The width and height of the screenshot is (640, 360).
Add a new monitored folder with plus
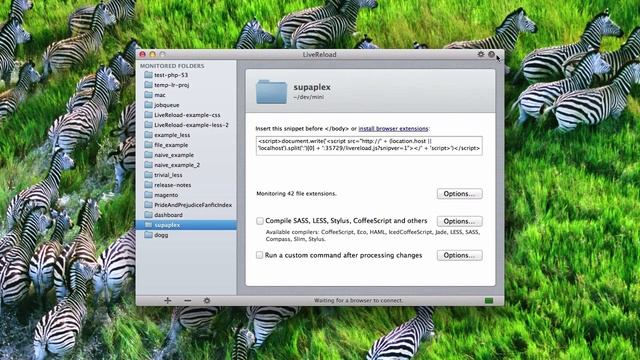pyautogui.click(x=168, y=300)
